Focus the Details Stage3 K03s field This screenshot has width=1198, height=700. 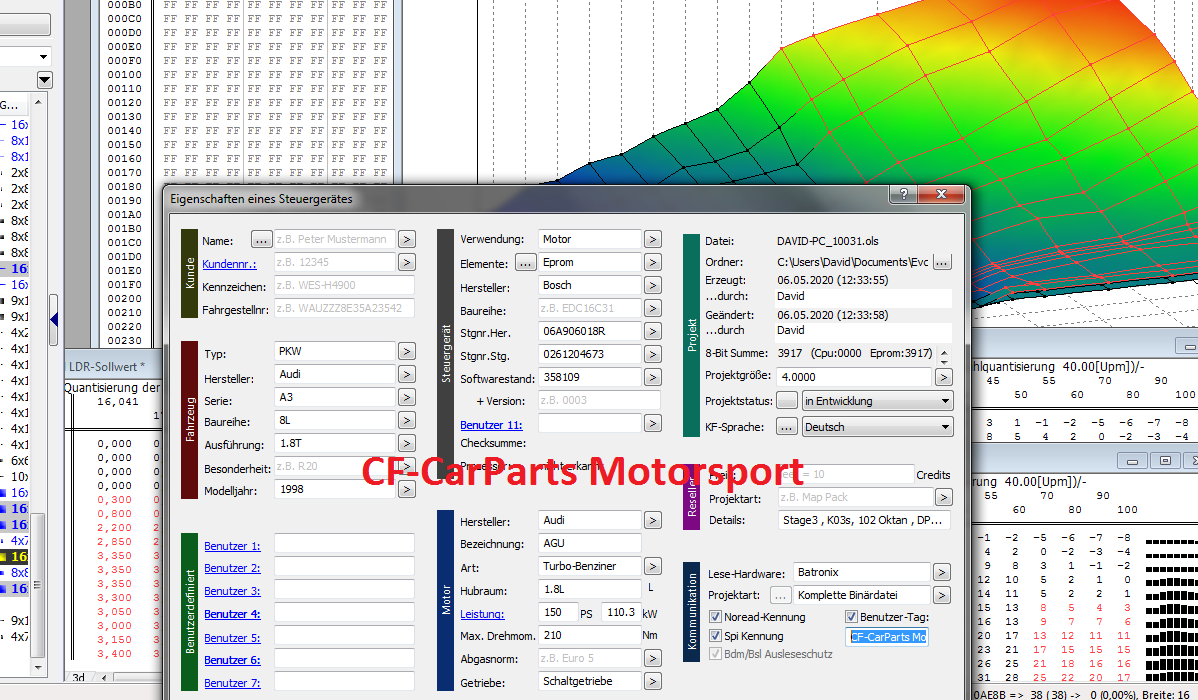click(865, 520)
